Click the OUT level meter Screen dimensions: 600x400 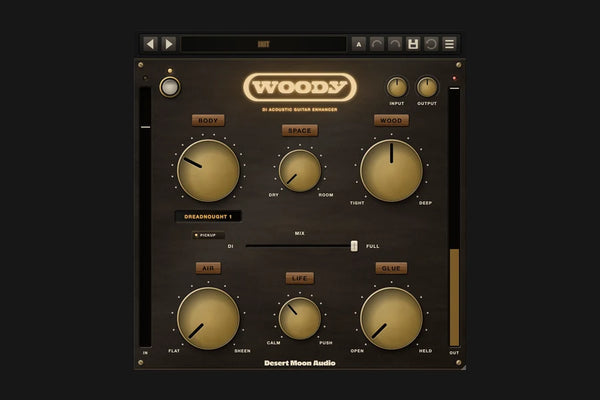click(x=454, y=217)
